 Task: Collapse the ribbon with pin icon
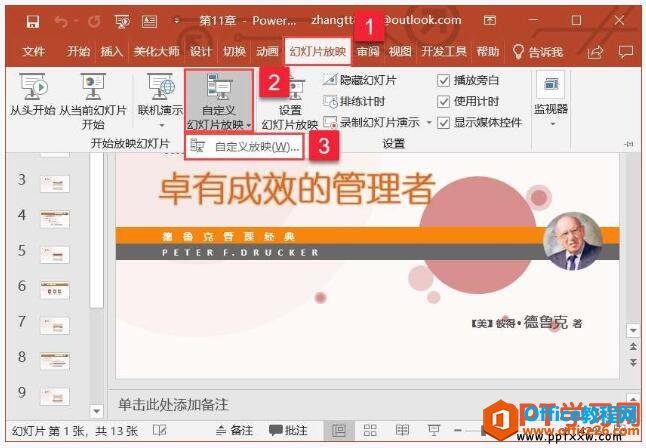point(629,144)
